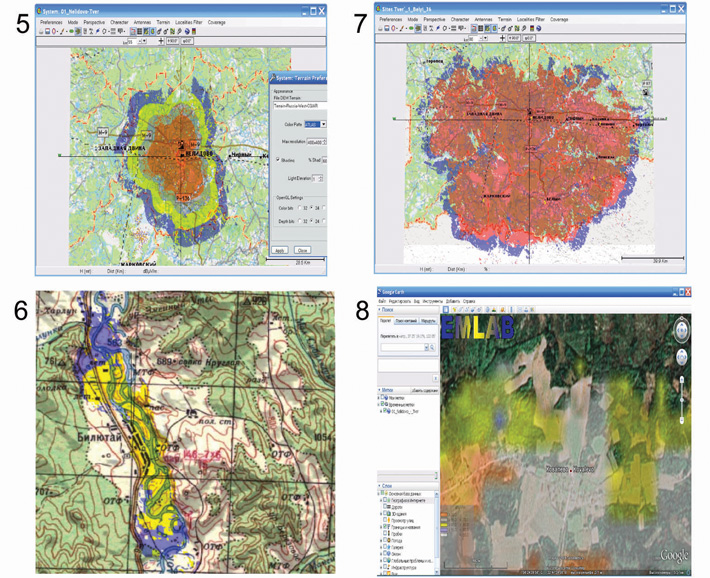Click the printer icon in 01_Nelidovo-Tver window
Image resolution: width=710 pixels, height=578 pixels.
pos(41,31)
